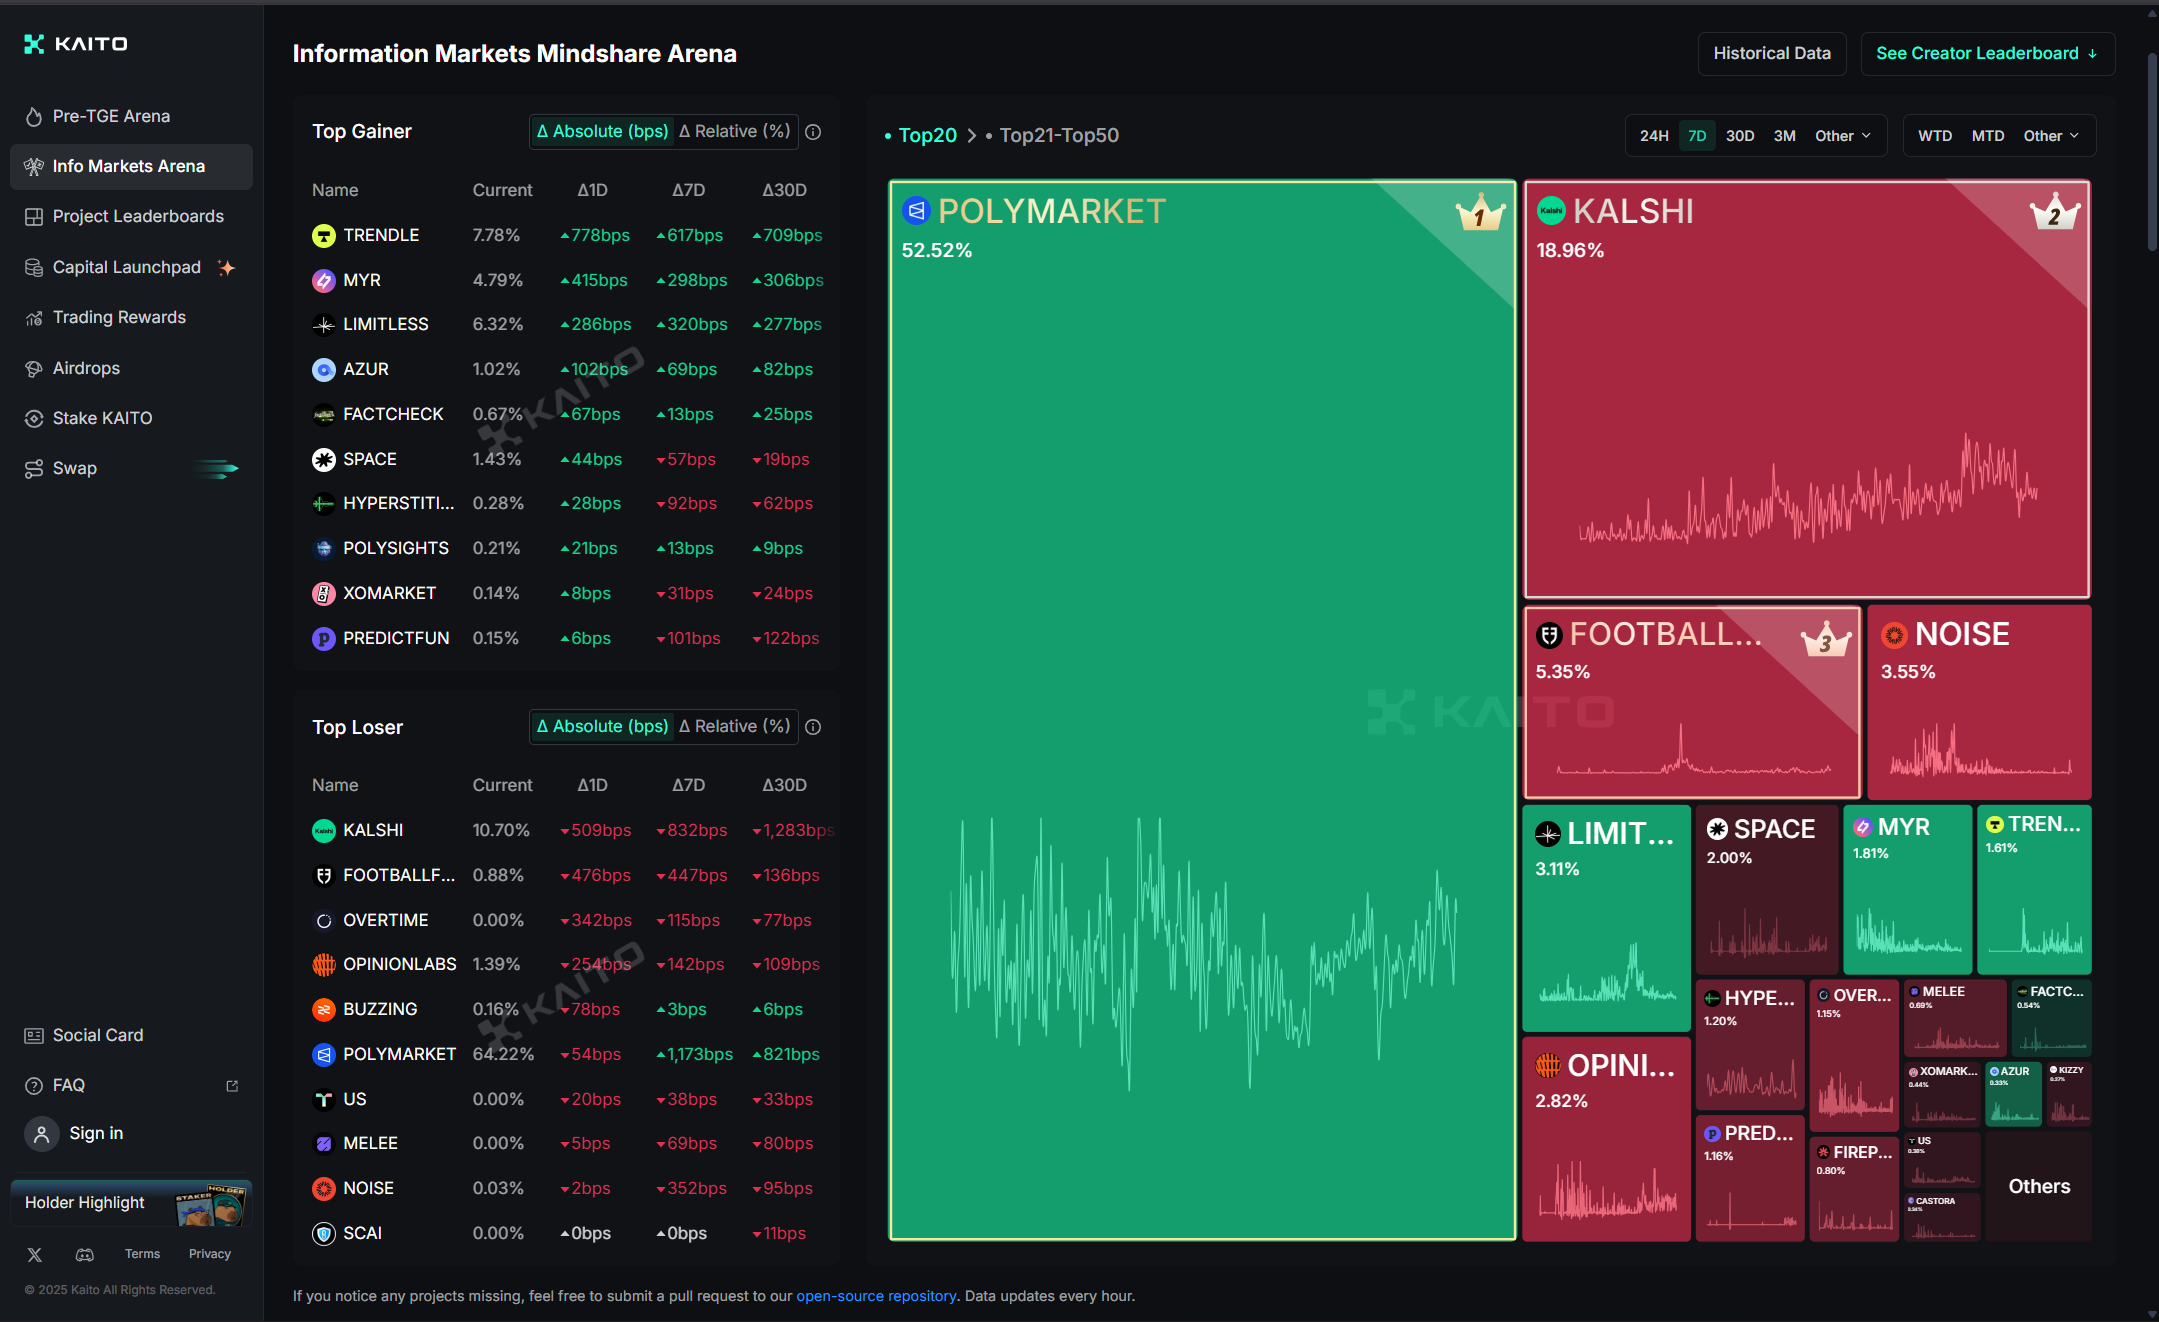
Task: Click the Historical Data button
Action: pos(1771,54)
